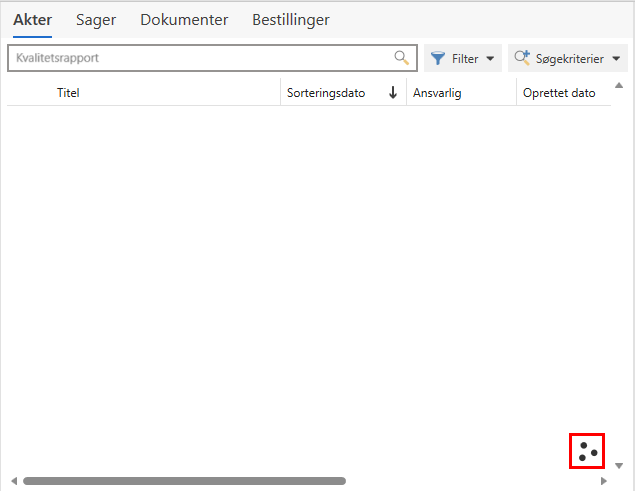Image resolution: width=635 pixels, height=491 pixels.
Task: Click the horizontal scrollbar left arrow
Action: [x=13, y=481]
